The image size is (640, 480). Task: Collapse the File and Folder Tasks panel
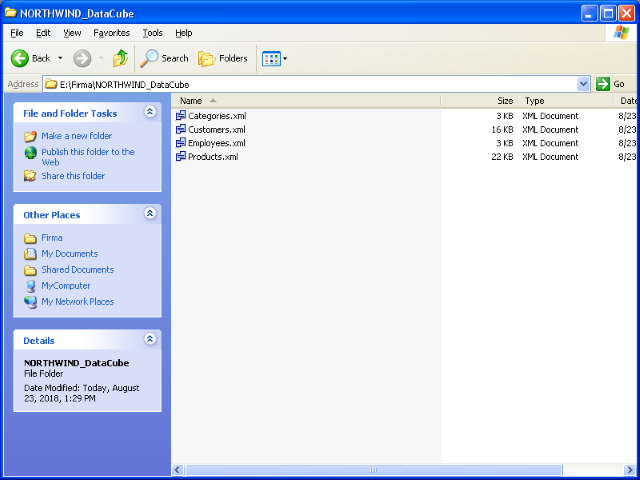pos(150,112)
